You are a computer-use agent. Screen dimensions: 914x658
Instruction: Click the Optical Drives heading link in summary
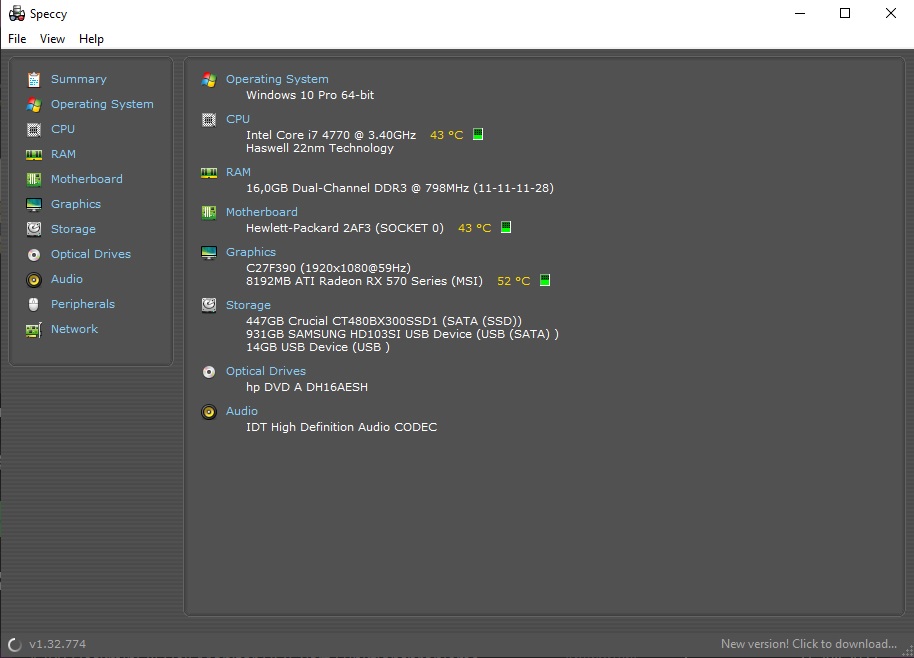[266, 371]
